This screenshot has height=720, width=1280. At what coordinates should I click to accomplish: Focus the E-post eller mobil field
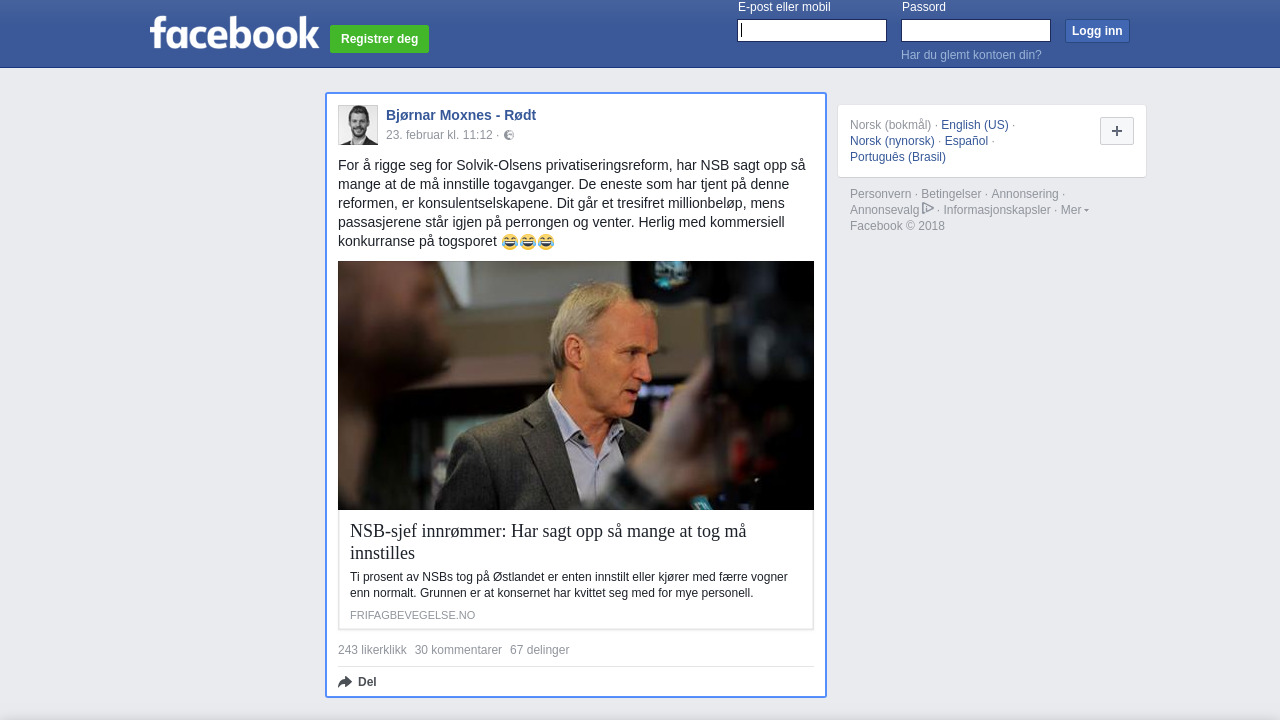click(x=812, y=31)
